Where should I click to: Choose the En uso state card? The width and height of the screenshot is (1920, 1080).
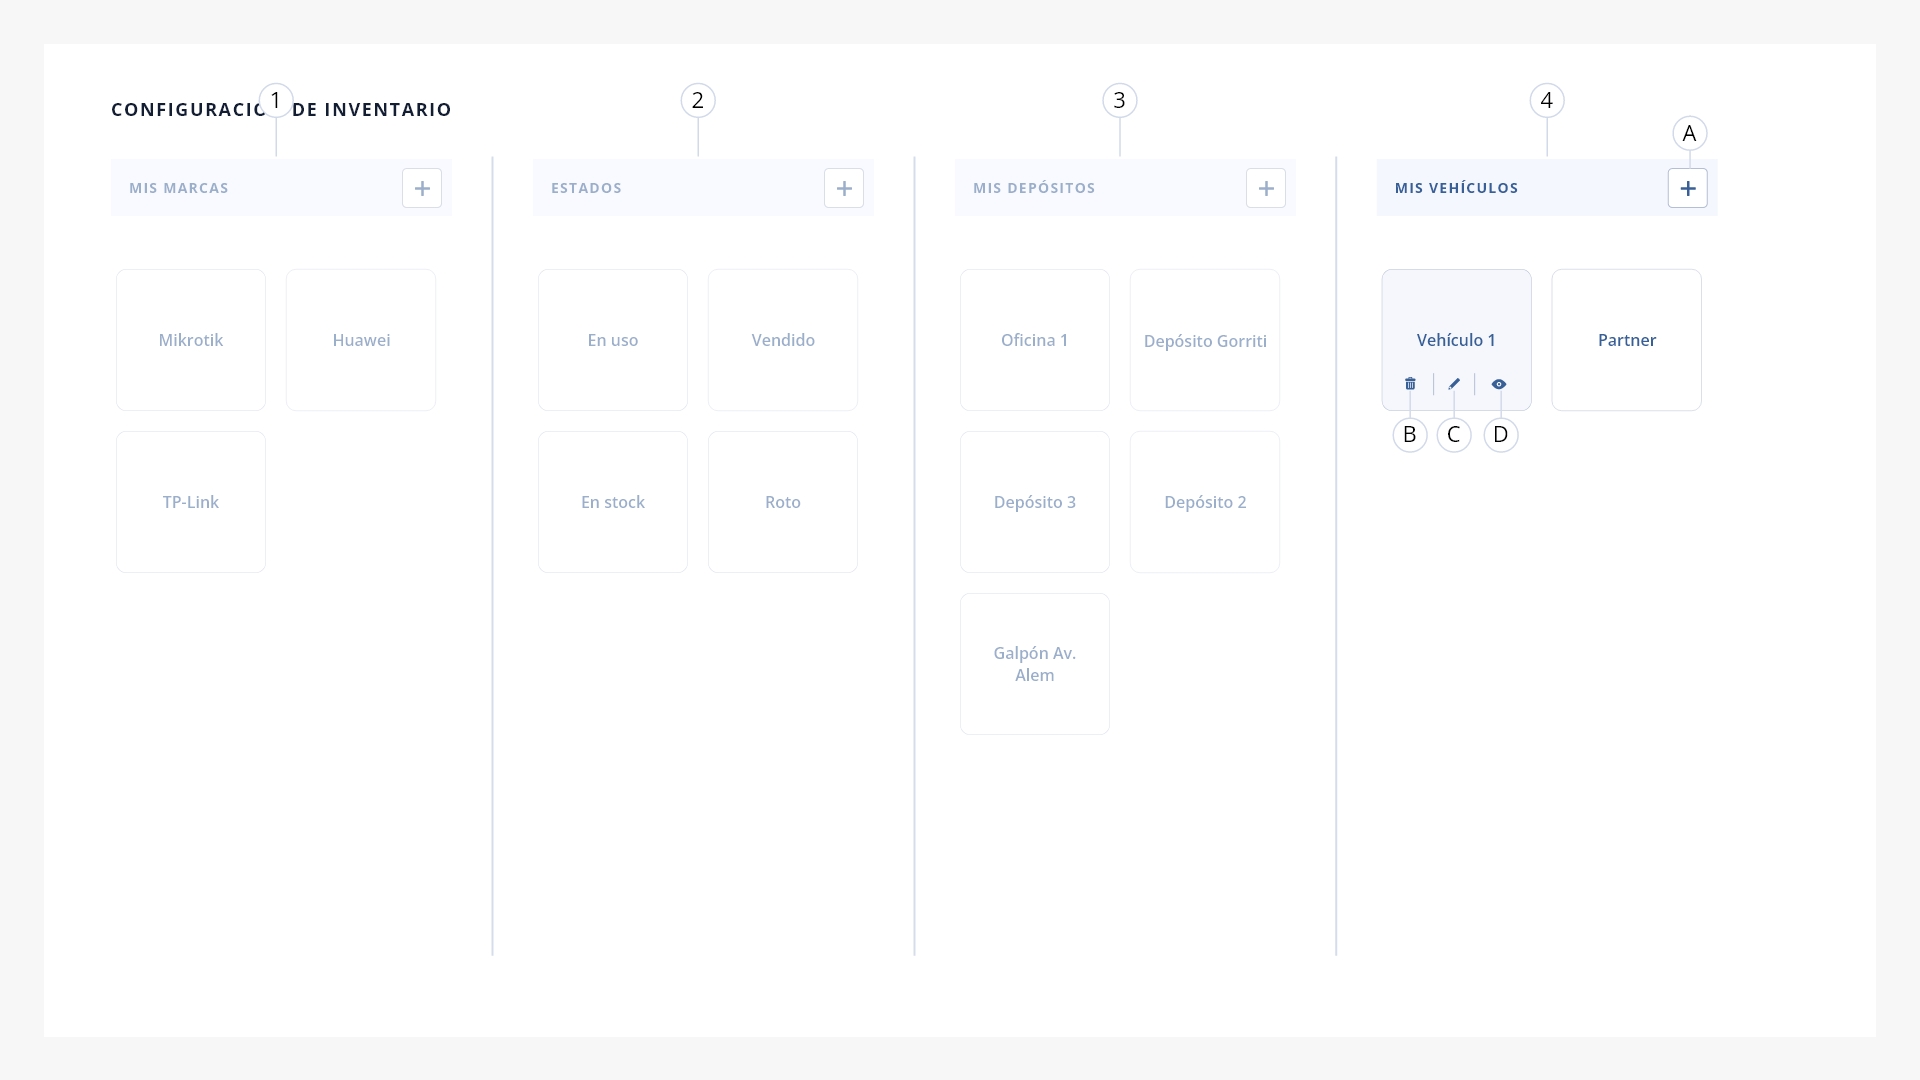coord(613,340)
